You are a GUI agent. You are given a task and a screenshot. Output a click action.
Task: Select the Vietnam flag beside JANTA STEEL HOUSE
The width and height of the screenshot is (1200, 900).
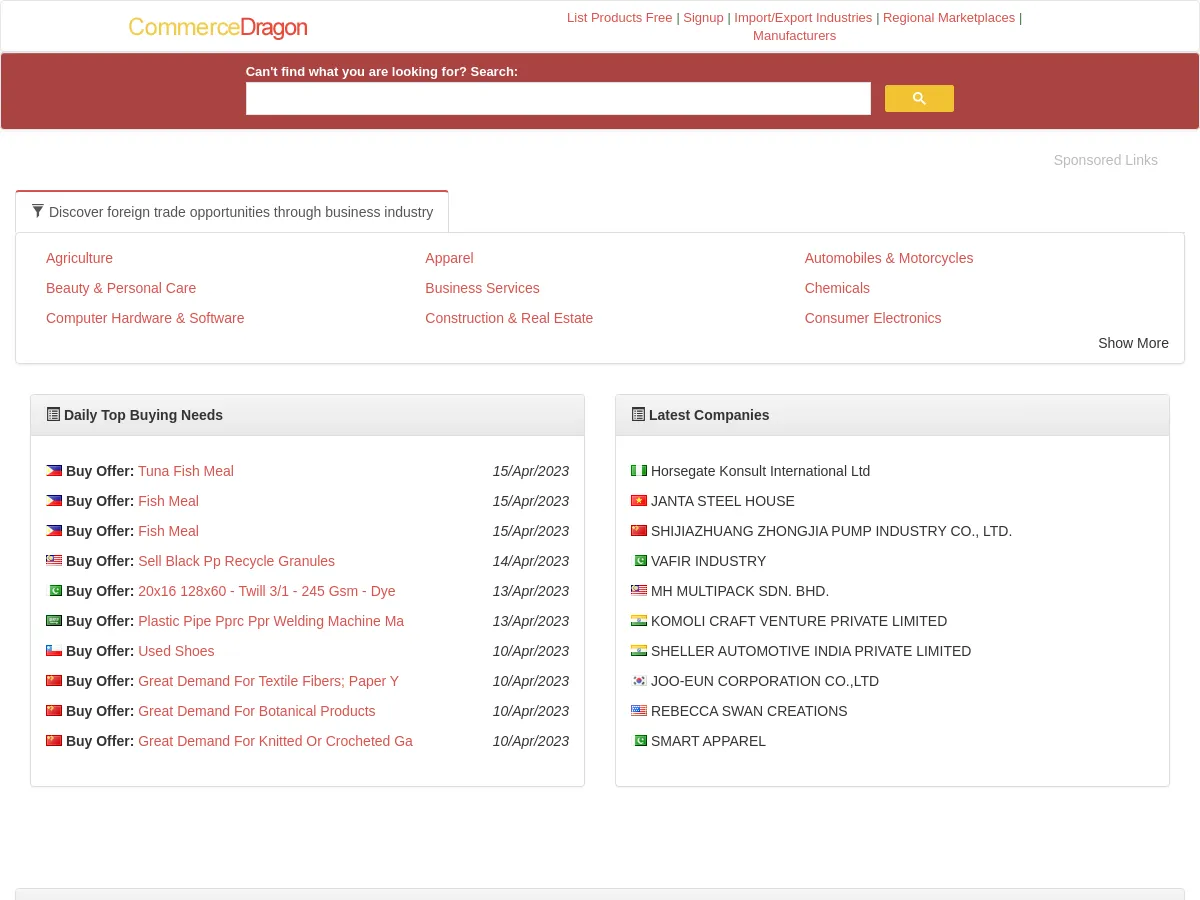[639, 500]
